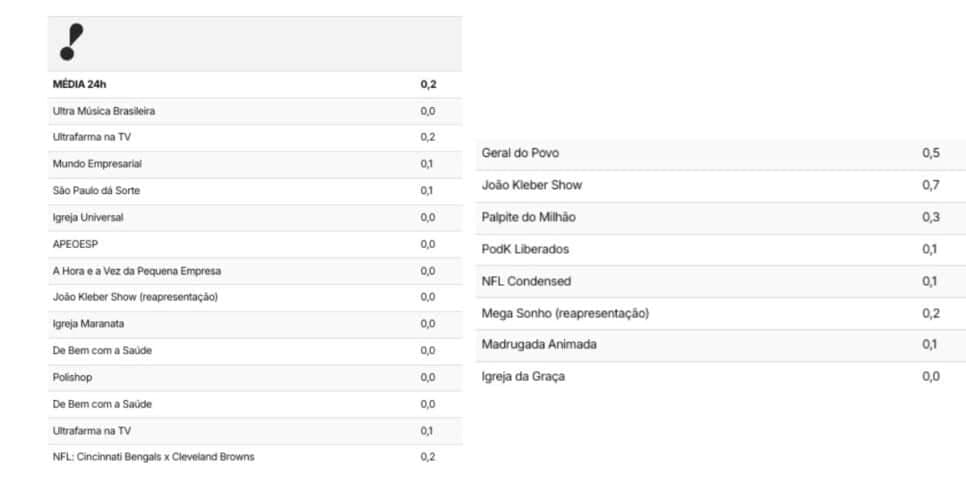966x483 pixels.
Task: Select the Mundo Empresarial row
Action: tap(255, 164)
